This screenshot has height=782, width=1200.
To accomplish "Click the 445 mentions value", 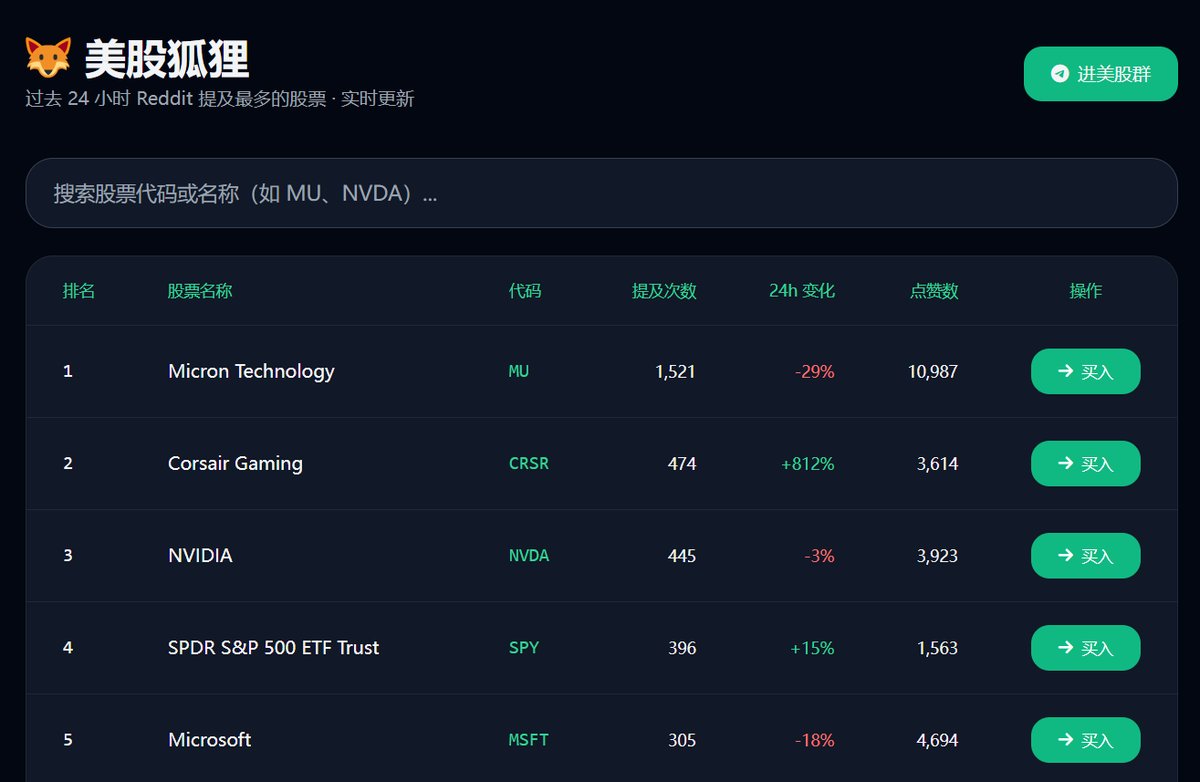I will coord(682,555).
